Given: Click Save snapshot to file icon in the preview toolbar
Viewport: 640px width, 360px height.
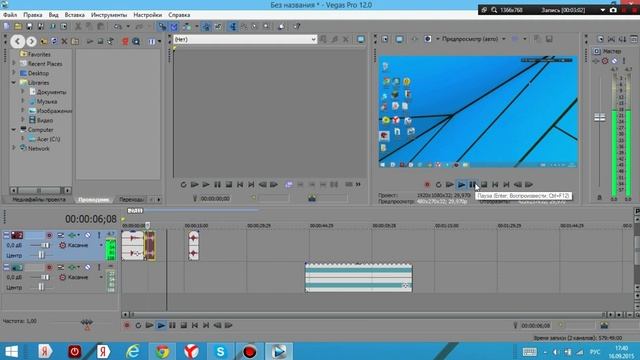Looking at the screenshot, I should coord(549,39).
